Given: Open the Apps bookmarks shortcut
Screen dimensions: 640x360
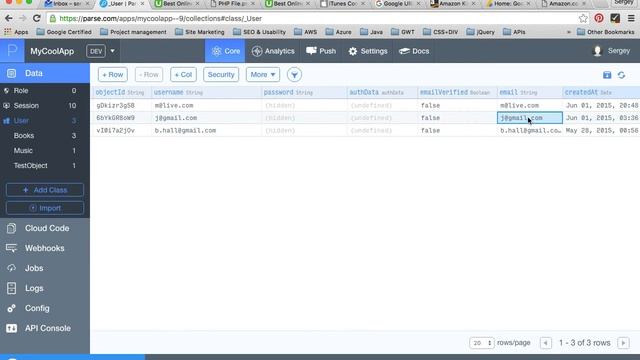Looking at the screenshot, I should (16, 32).
